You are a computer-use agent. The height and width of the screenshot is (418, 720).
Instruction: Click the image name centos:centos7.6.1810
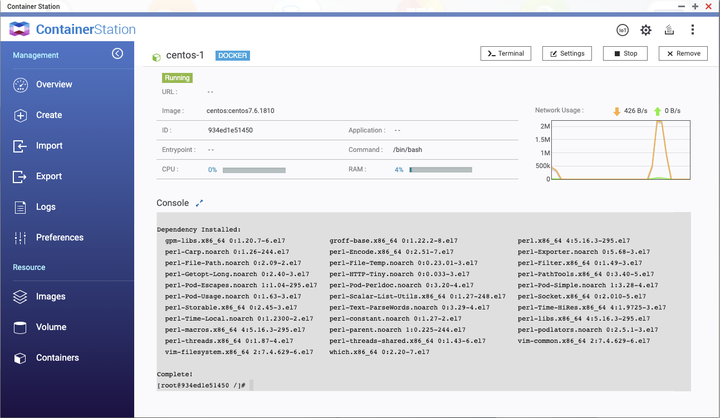[x=240, y=111]
